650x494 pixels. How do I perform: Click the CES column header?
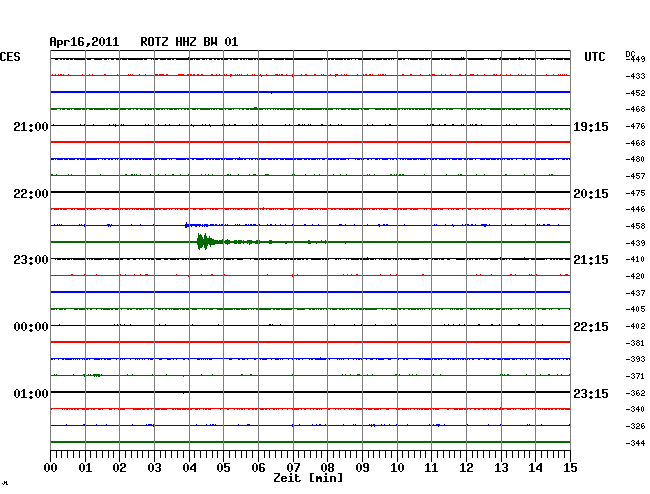(10, 57)
